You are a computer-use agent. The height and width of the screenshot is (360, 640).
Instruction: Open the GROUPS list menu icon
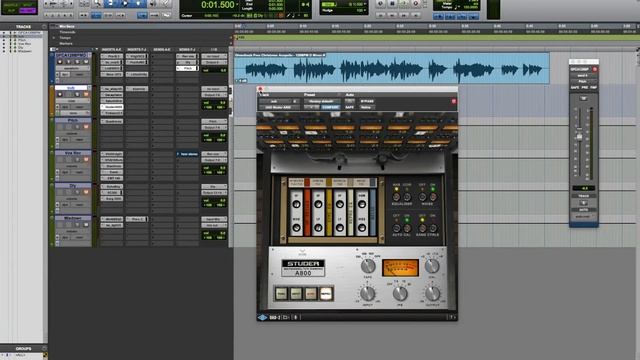pyautogui.click(x=44, y=349)
